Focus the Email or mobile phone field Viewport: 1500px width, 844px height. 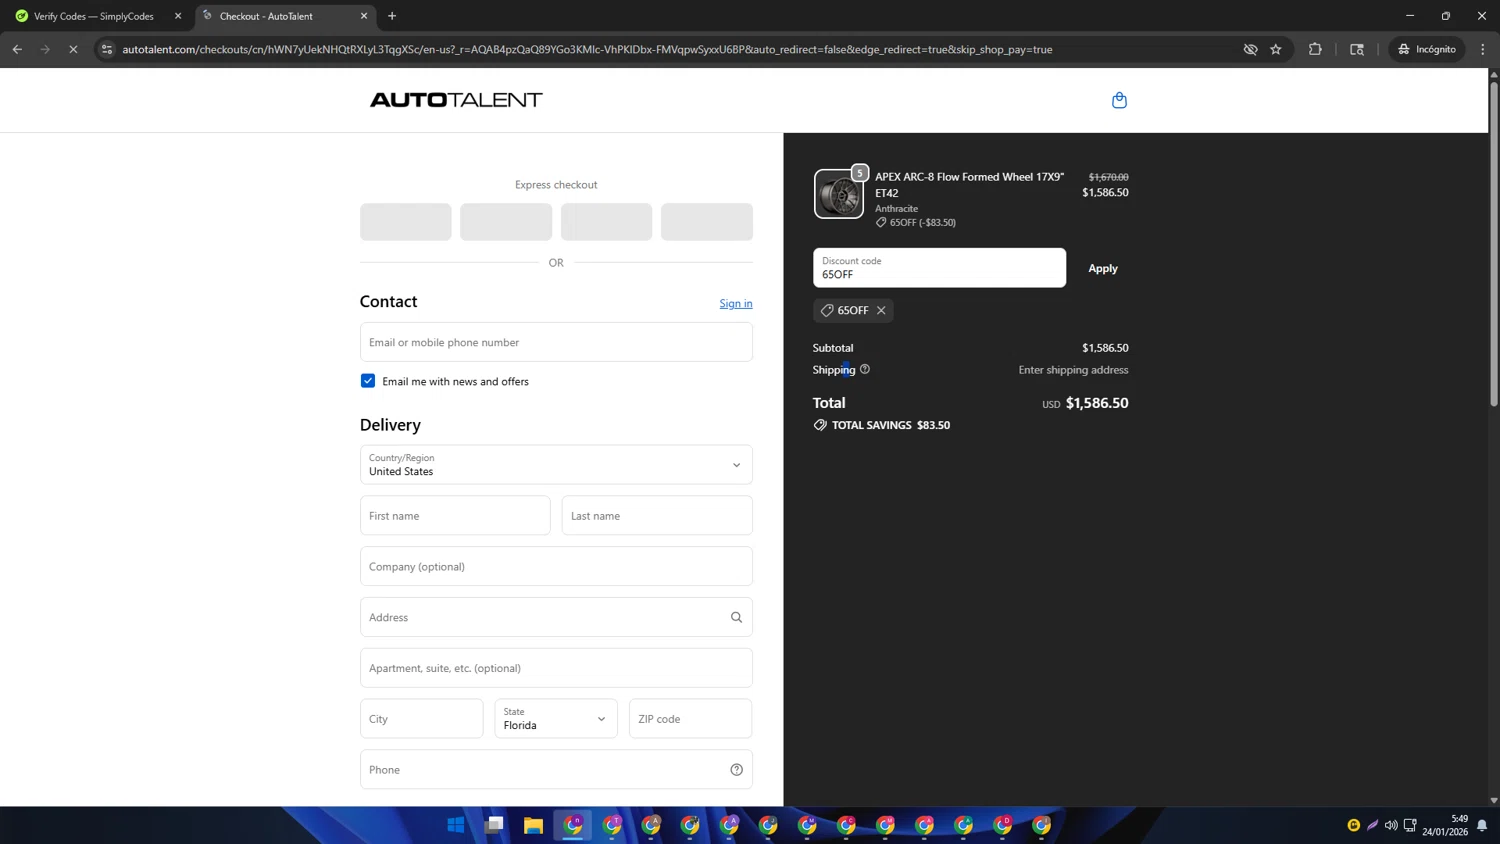(x=556, y=342)
